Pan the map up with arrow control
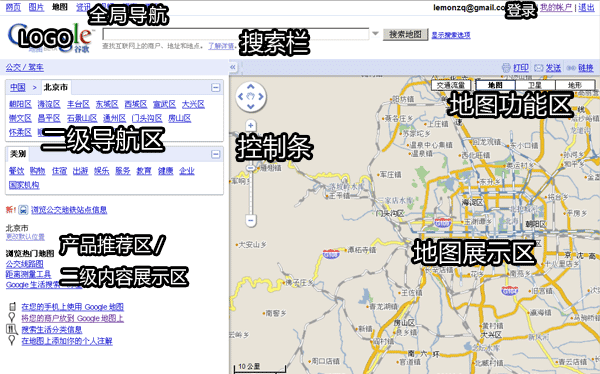Viewport: 600px width, 374px height. (251, 87)
